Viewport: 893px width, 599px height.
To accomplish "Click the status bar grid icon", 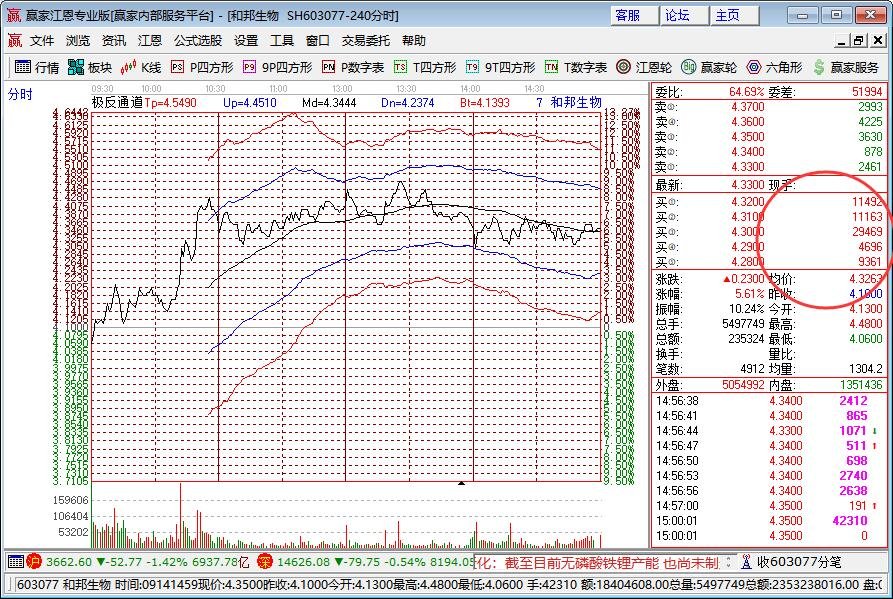I will point(16,562).
